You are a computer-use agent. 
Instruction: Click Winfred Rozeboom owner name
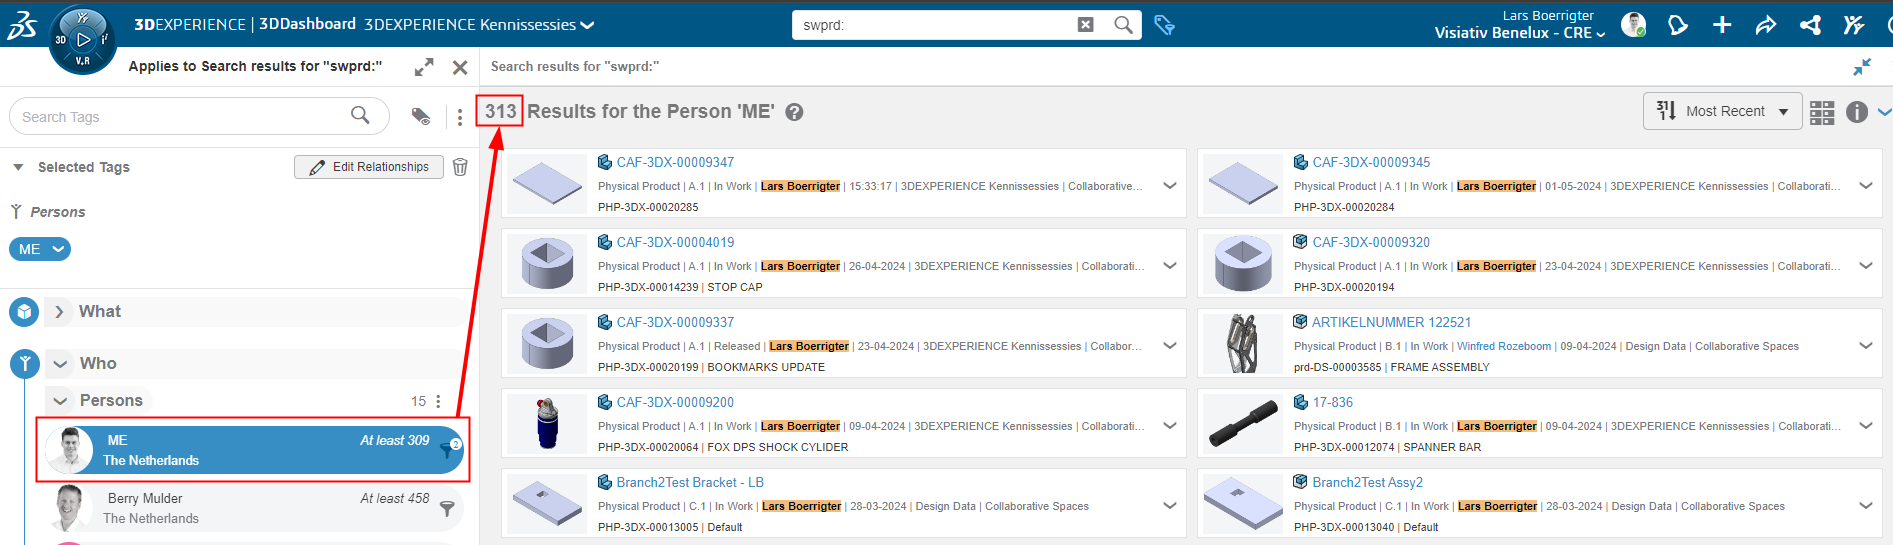pyautogui.click(x=1504, y=346)
